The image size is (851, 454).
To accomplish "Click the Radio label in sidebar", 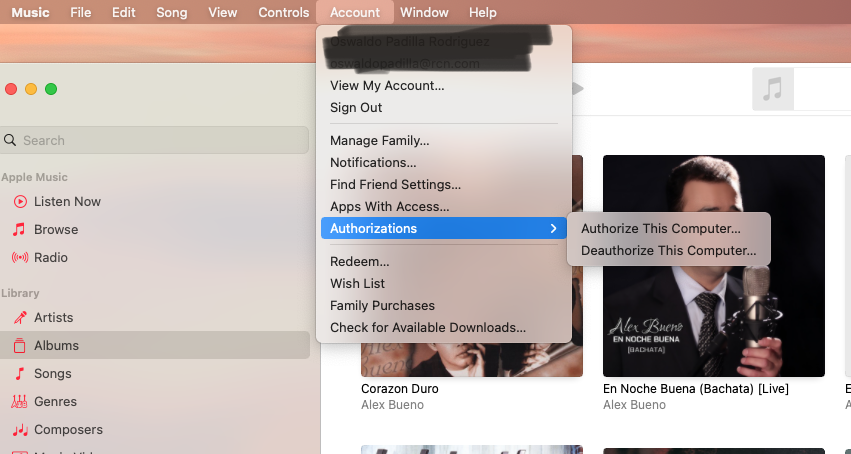I will coord(50,258).
